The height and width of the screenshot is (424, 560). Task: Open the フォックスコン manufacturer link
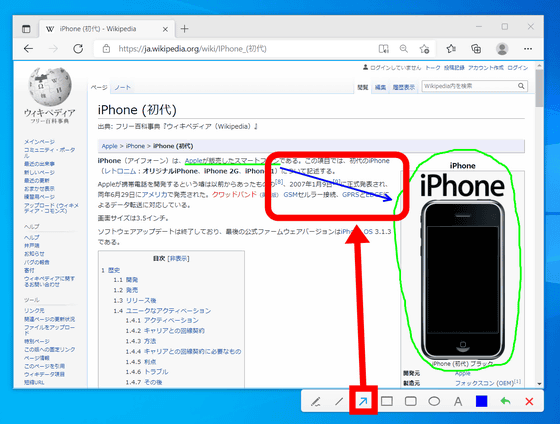[484, 383]
